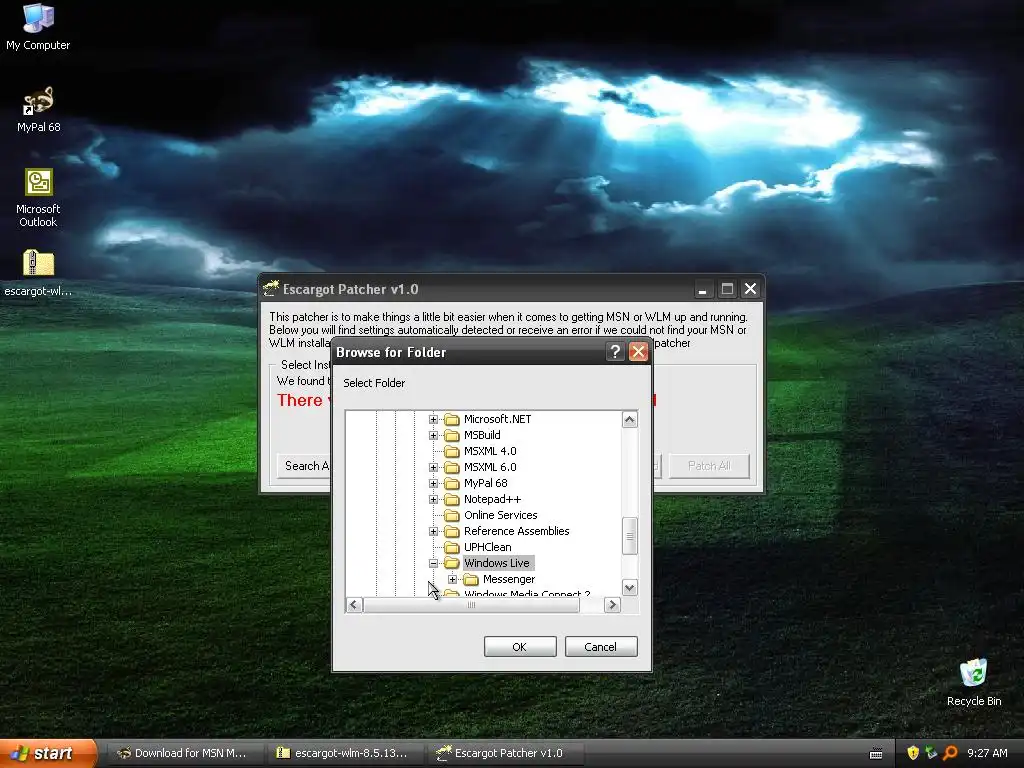Open the Start menu

point(48,753)
